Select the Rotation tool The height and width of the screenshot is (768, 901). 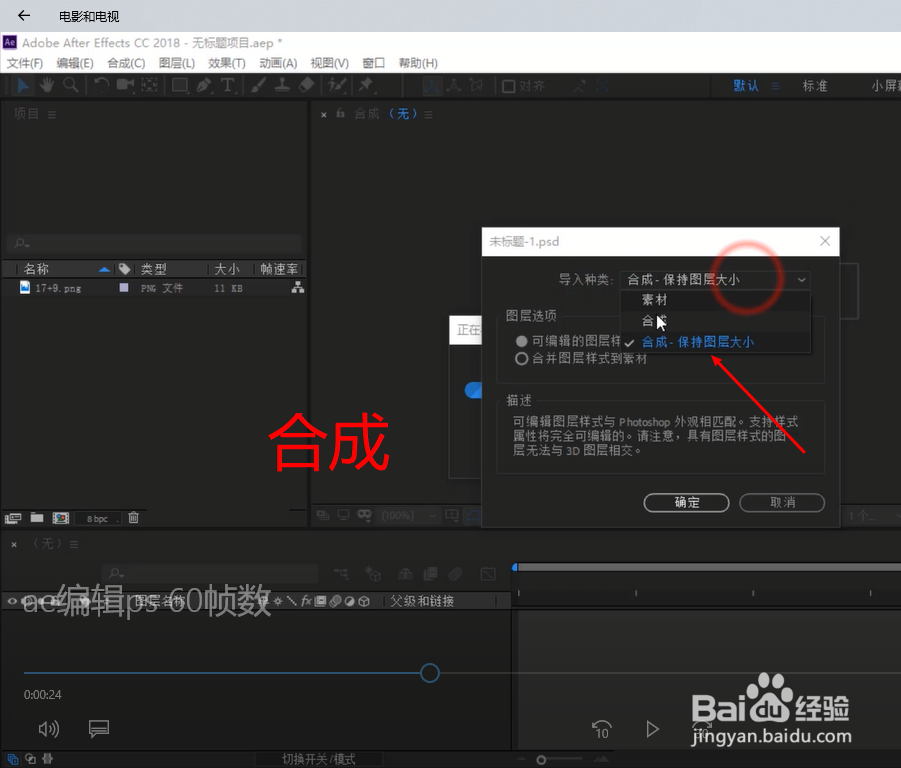(x=101, y=86)
